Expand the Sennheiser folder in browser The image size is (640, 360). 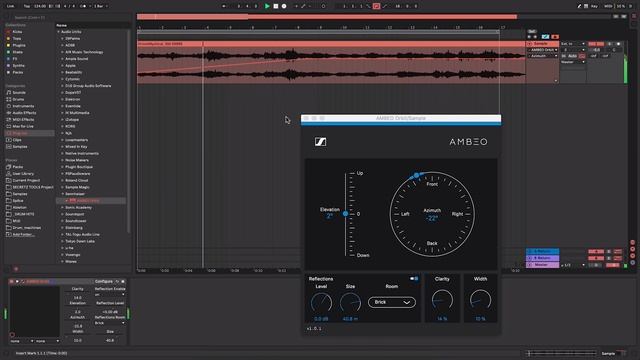coord(62,194)
